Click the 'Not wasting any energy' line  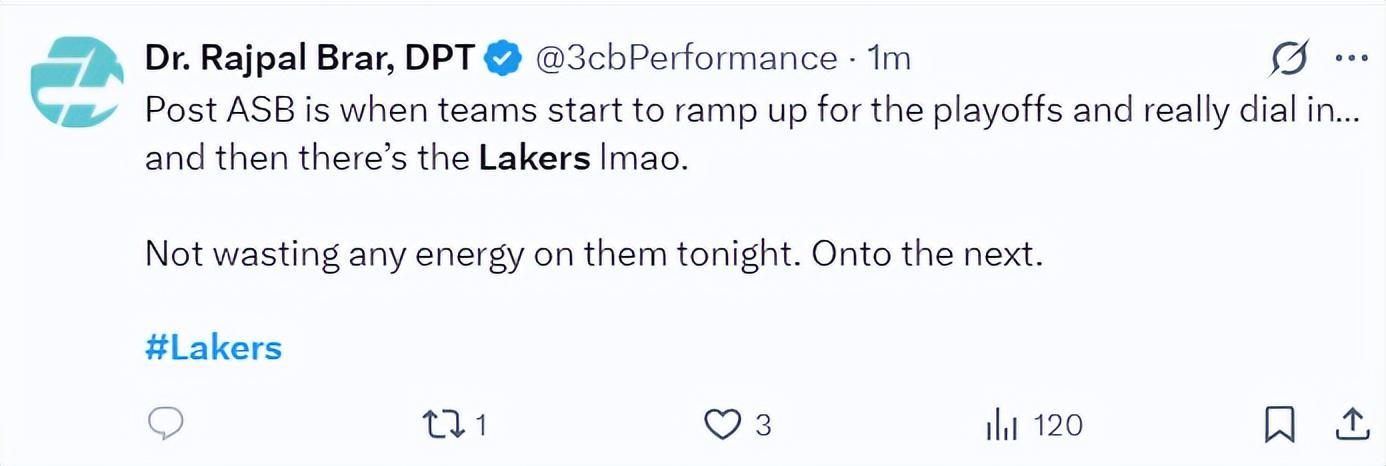pos(594,254)
